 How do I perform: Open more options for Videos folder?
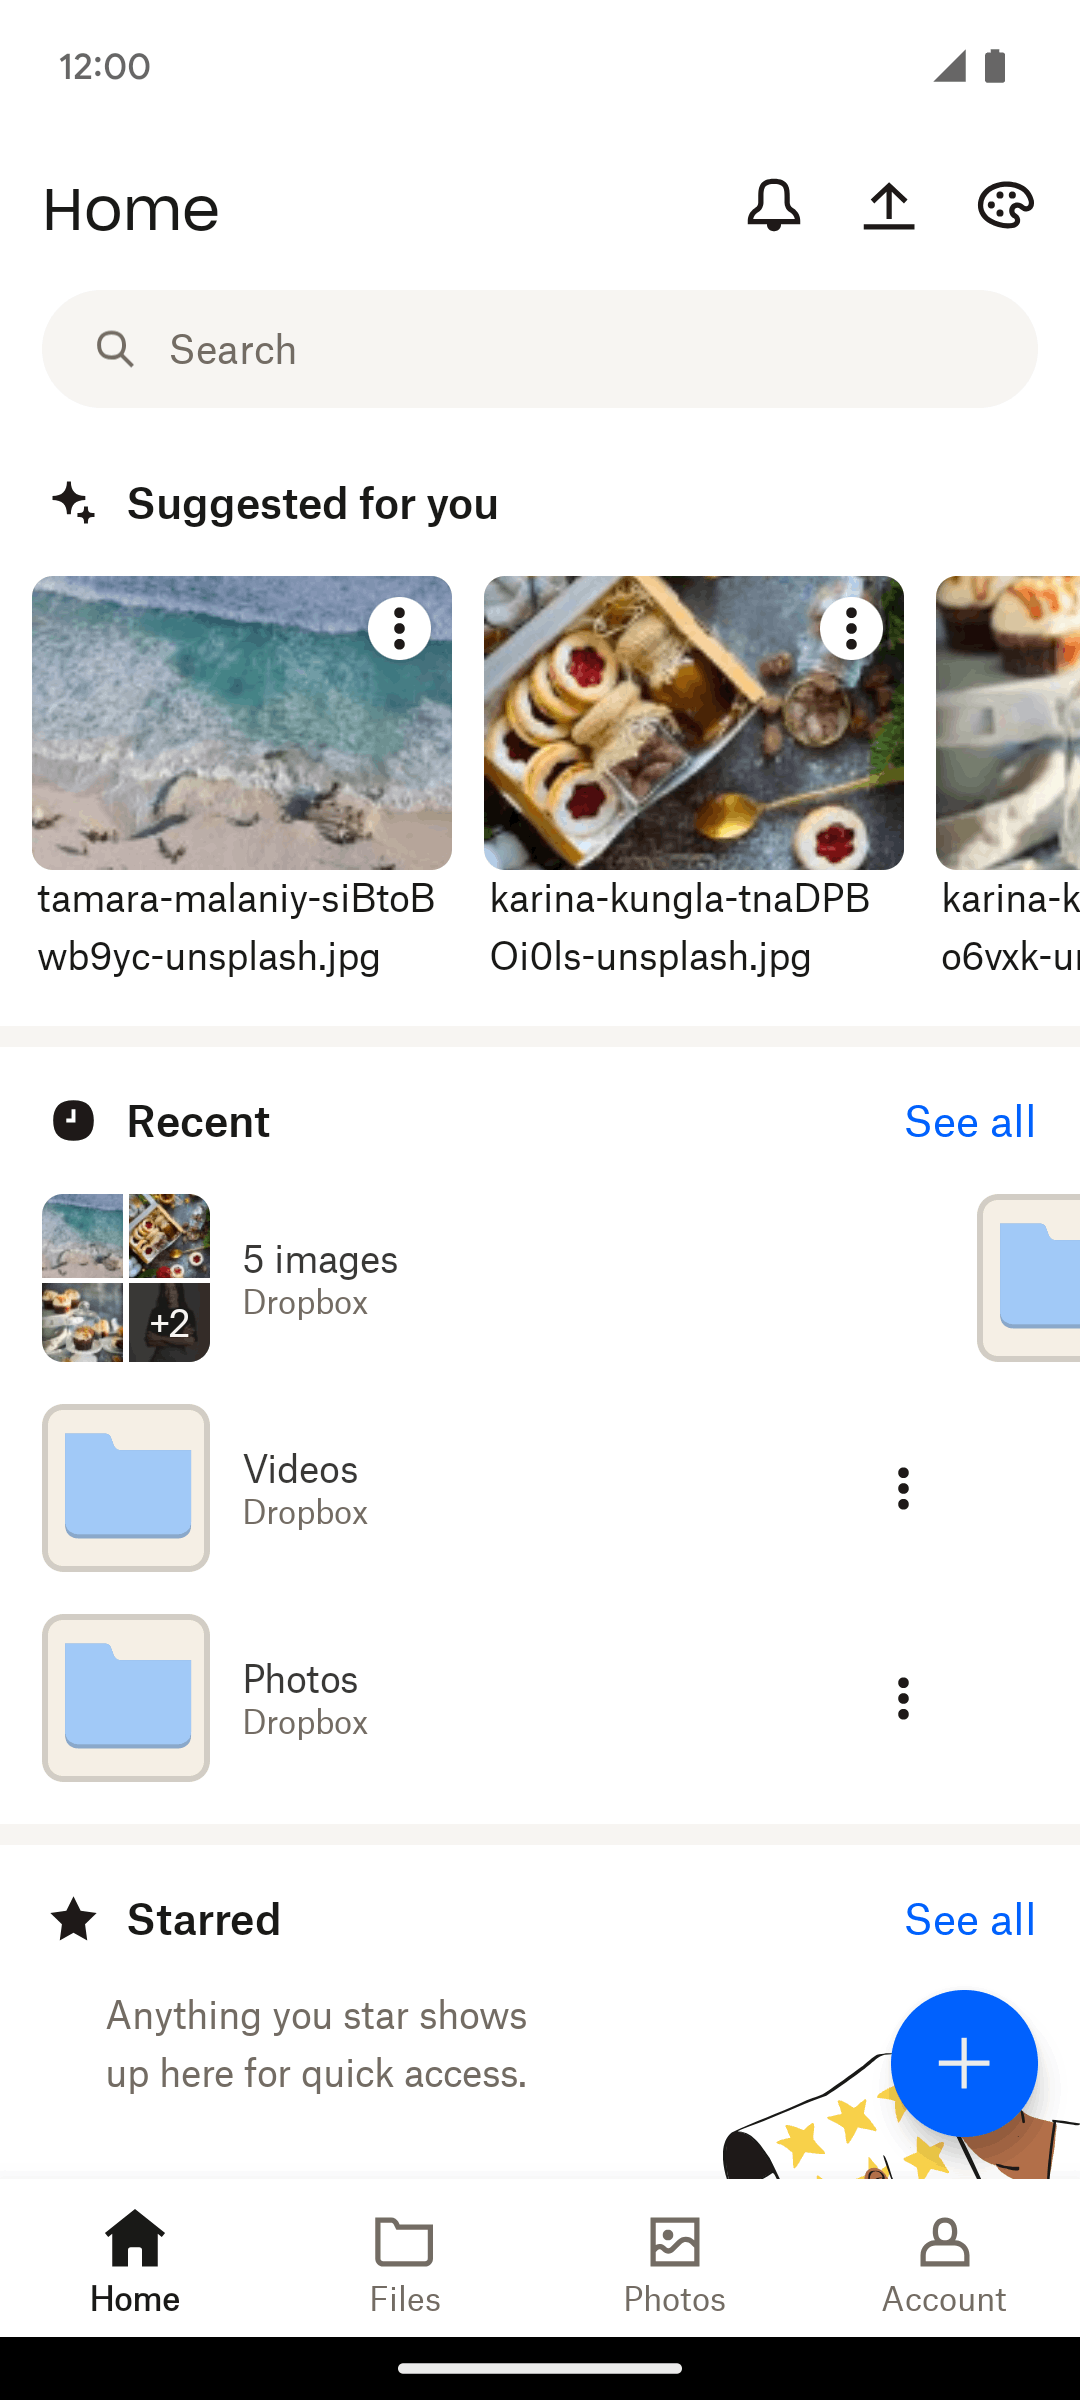(903, 1488)
